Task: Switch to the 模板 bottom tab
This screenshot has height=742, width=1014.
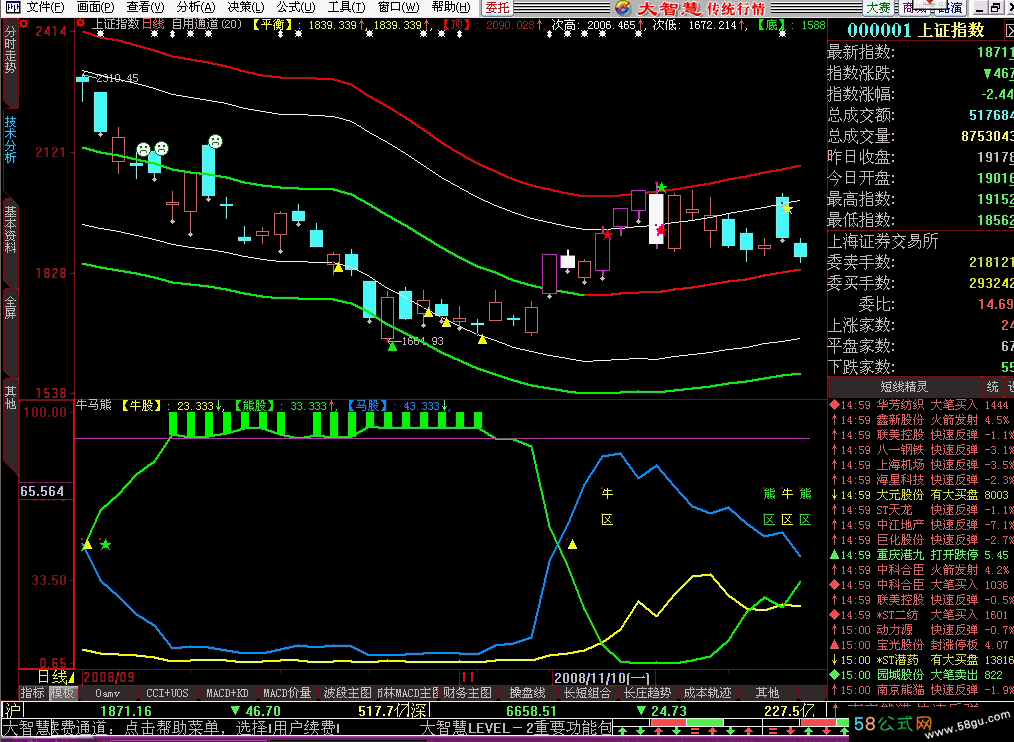Action: [63, 693]
